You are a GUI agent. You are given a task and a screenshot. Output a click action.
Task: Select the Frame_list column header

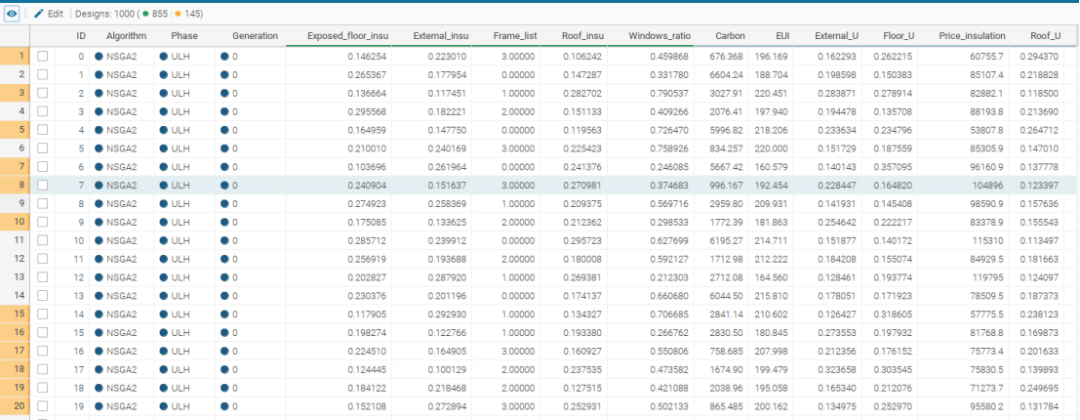[x=515, y=36]
